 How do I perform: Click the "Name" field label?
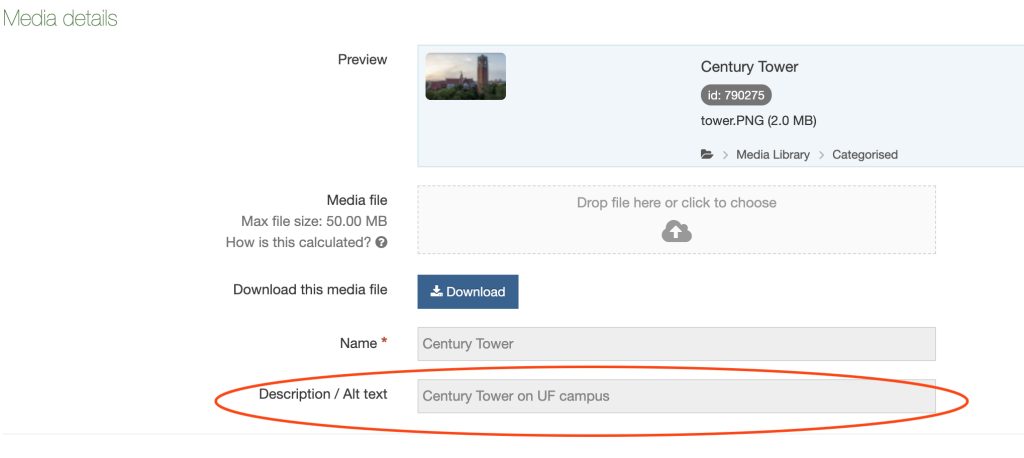click(x=358, y=343)
